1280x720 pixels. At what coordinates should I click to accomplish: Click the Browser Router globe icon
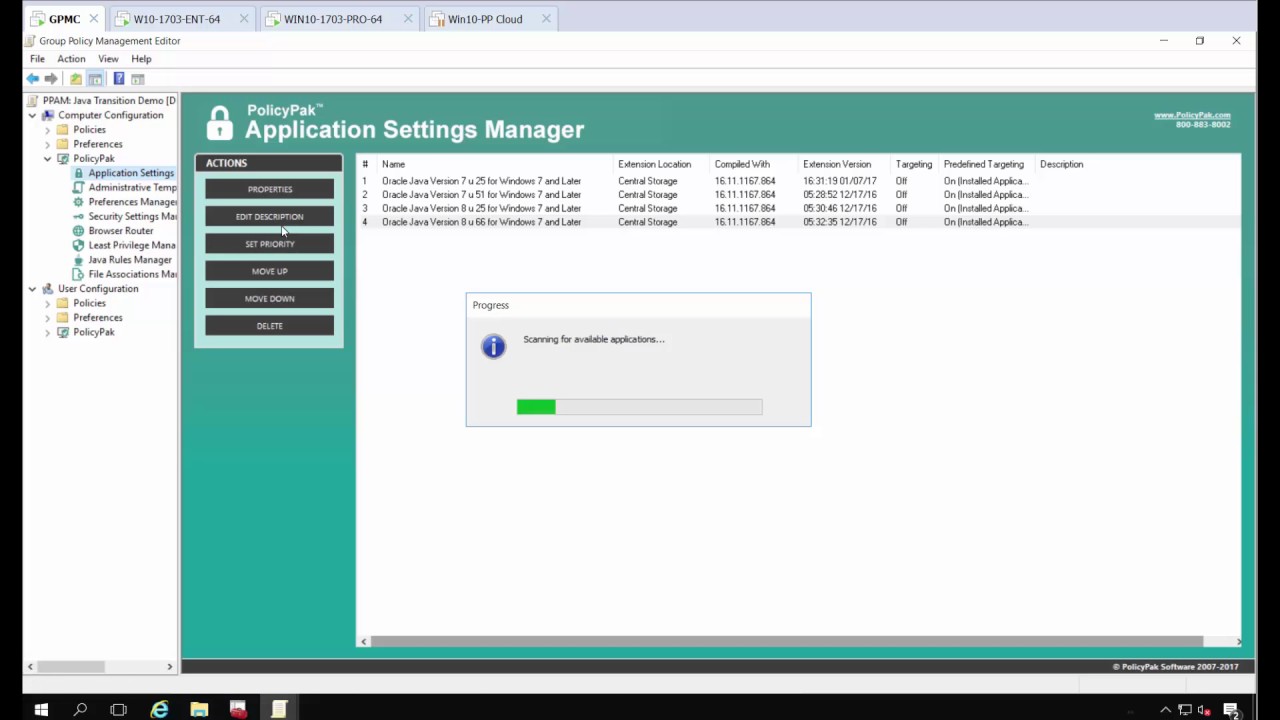tap(79, 231)
